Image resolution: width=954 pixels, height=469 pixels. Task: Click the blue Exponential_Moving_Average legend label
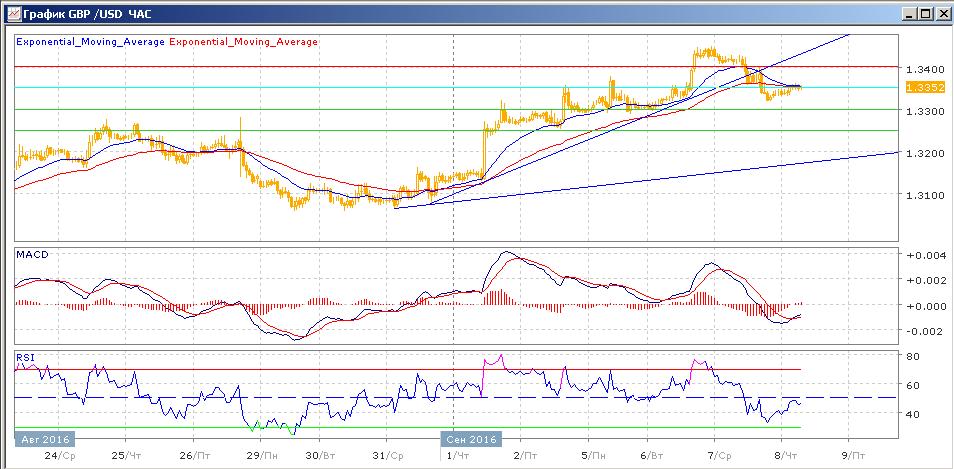(91, 42)
